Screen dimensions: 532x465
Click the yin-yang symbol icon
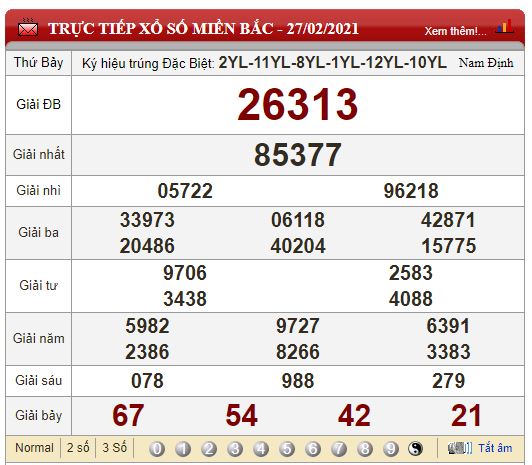click(415, 449)
